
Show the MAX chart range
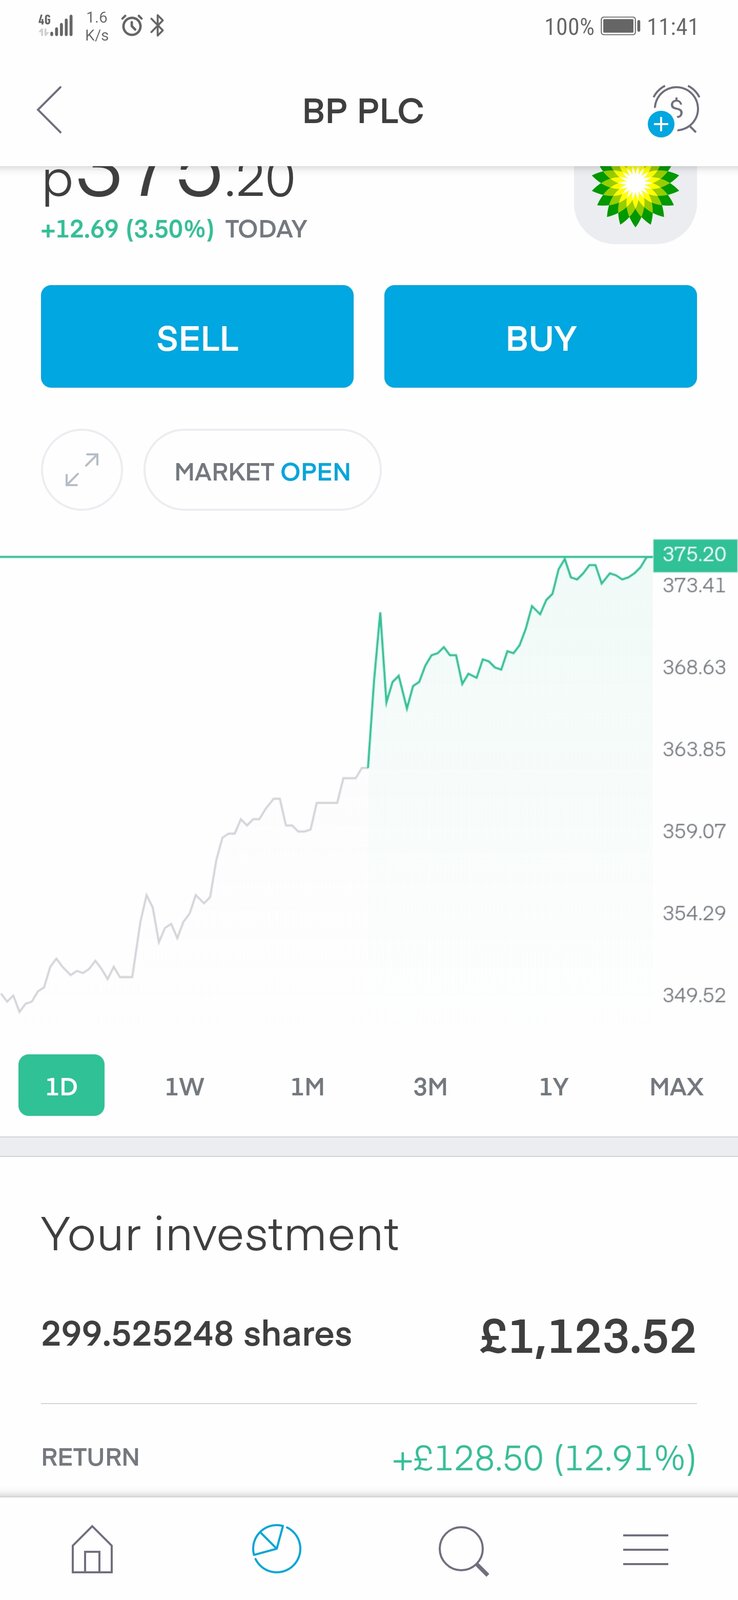[x=676, y=1086]
